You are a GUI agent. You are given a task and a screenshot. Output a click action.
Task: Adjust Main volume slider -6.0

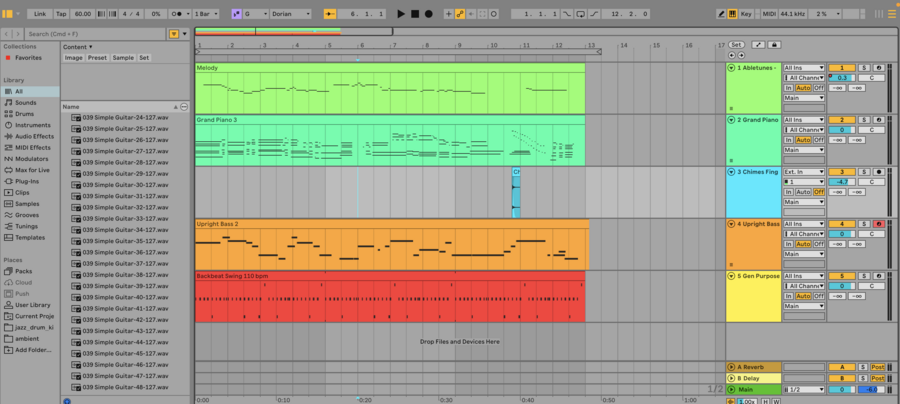tap(871, 390)
